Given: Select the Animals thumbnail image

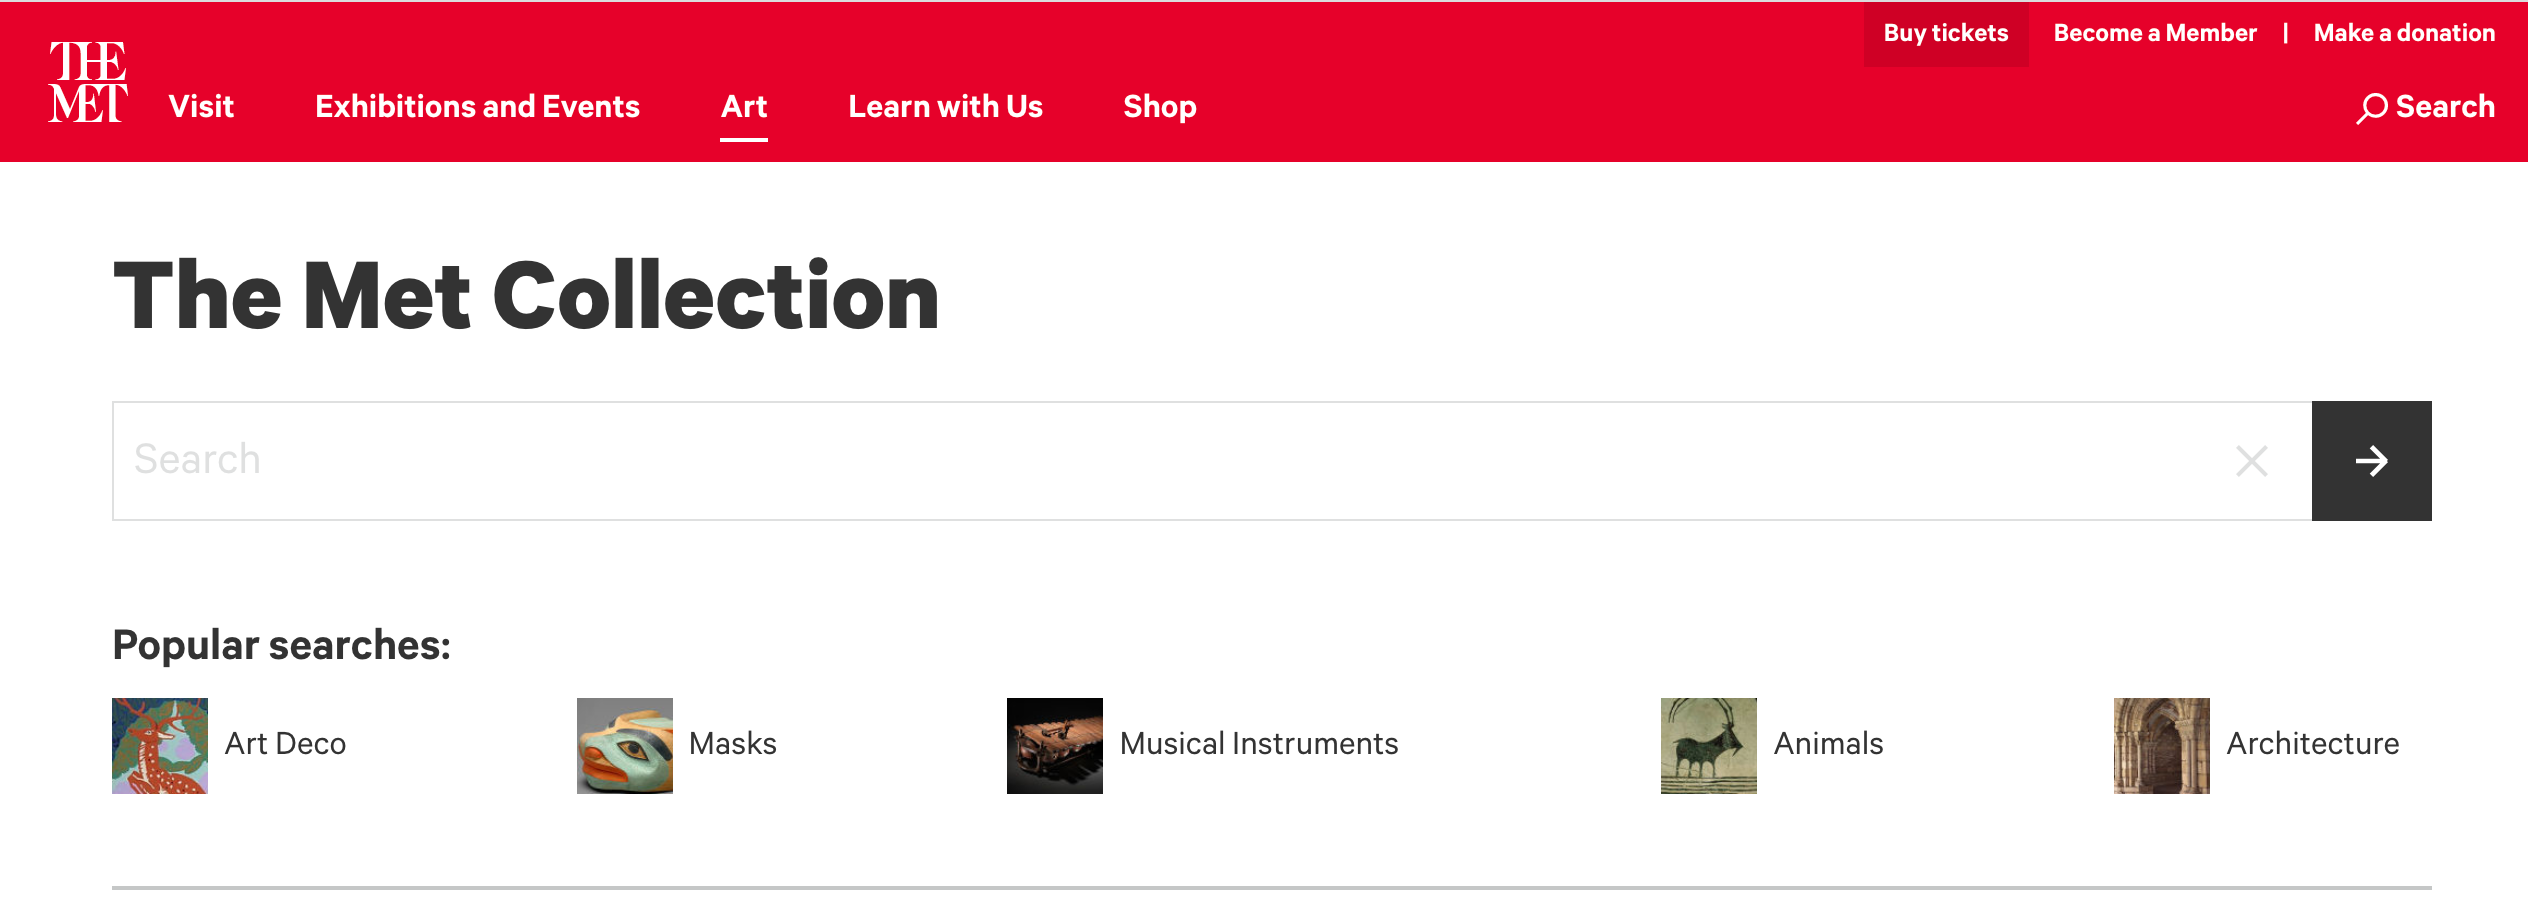Looking at the screenshot, I should 1709,746.
